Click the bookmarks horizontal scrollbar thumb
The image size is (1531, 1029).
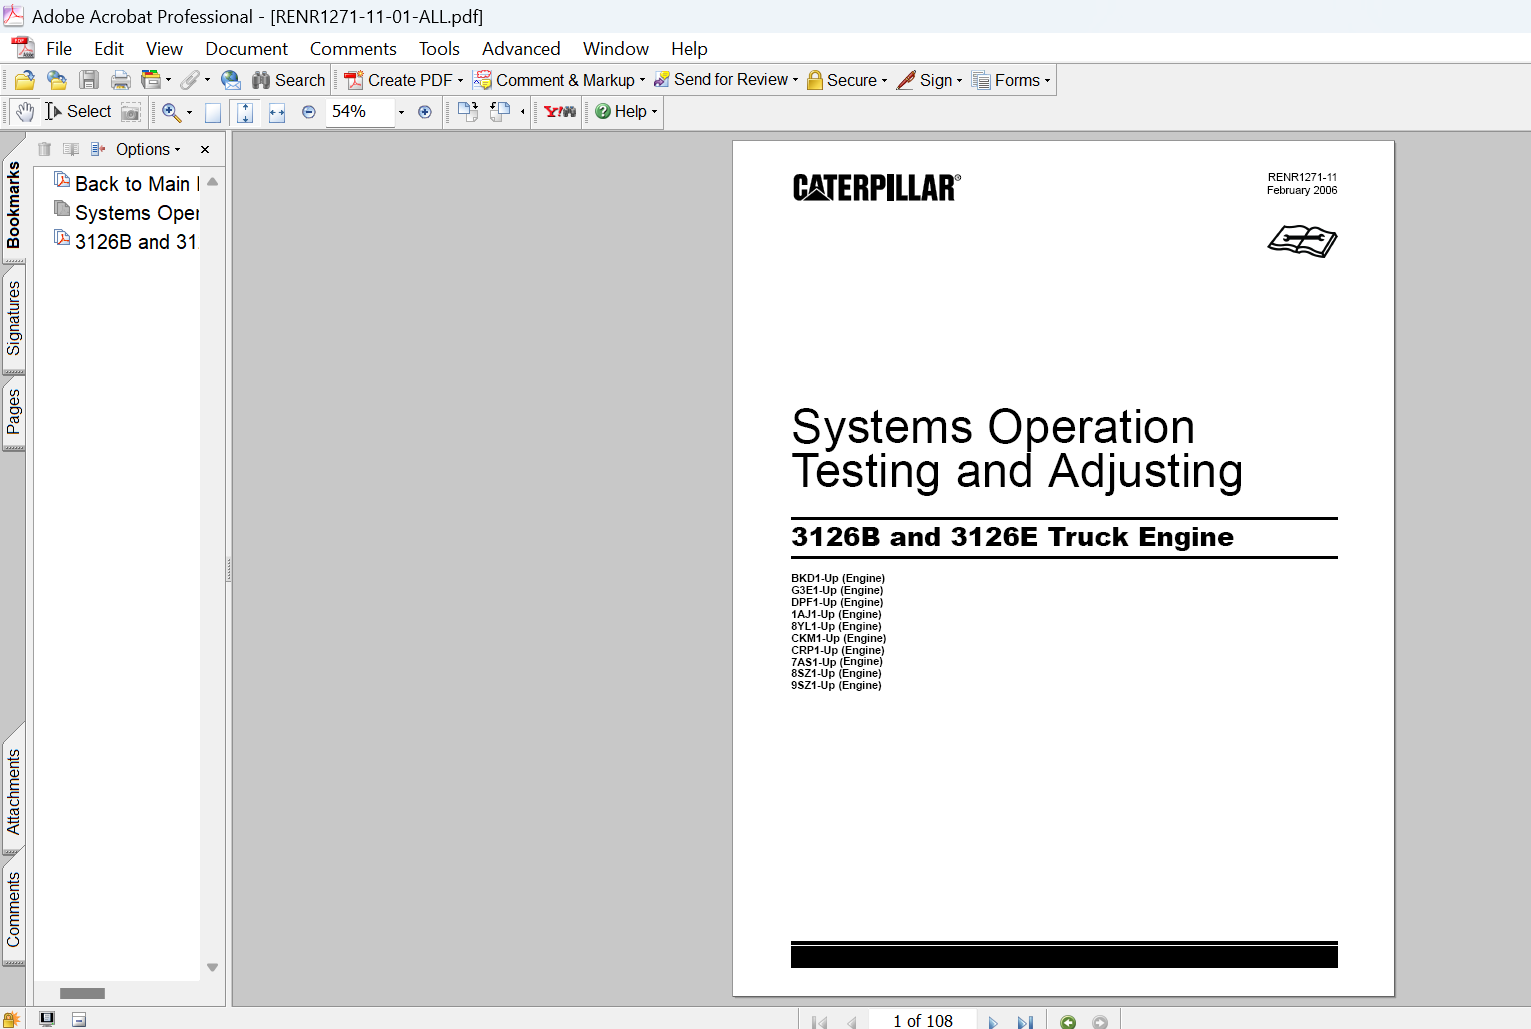tap(82, 993)
